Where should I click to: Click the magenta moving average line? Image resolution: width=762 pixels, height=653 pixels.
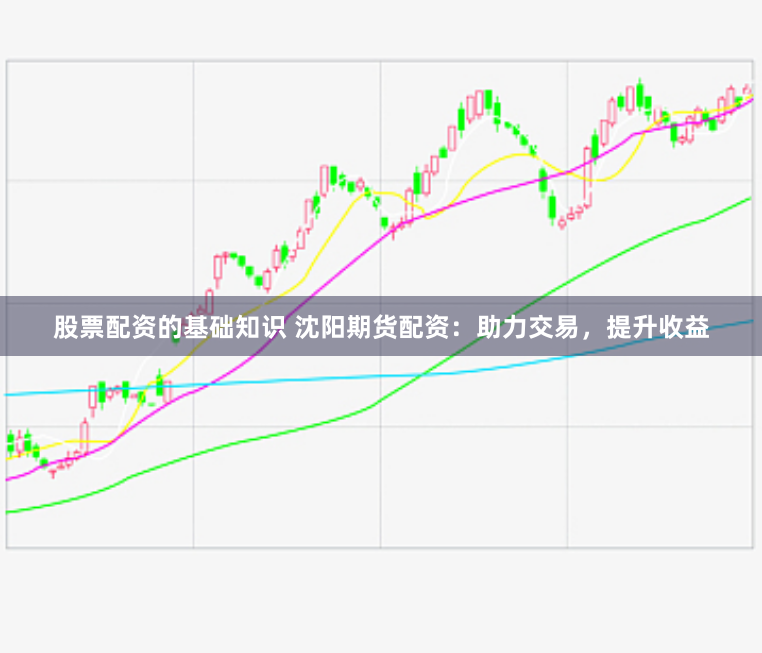[x=486, y=194]
